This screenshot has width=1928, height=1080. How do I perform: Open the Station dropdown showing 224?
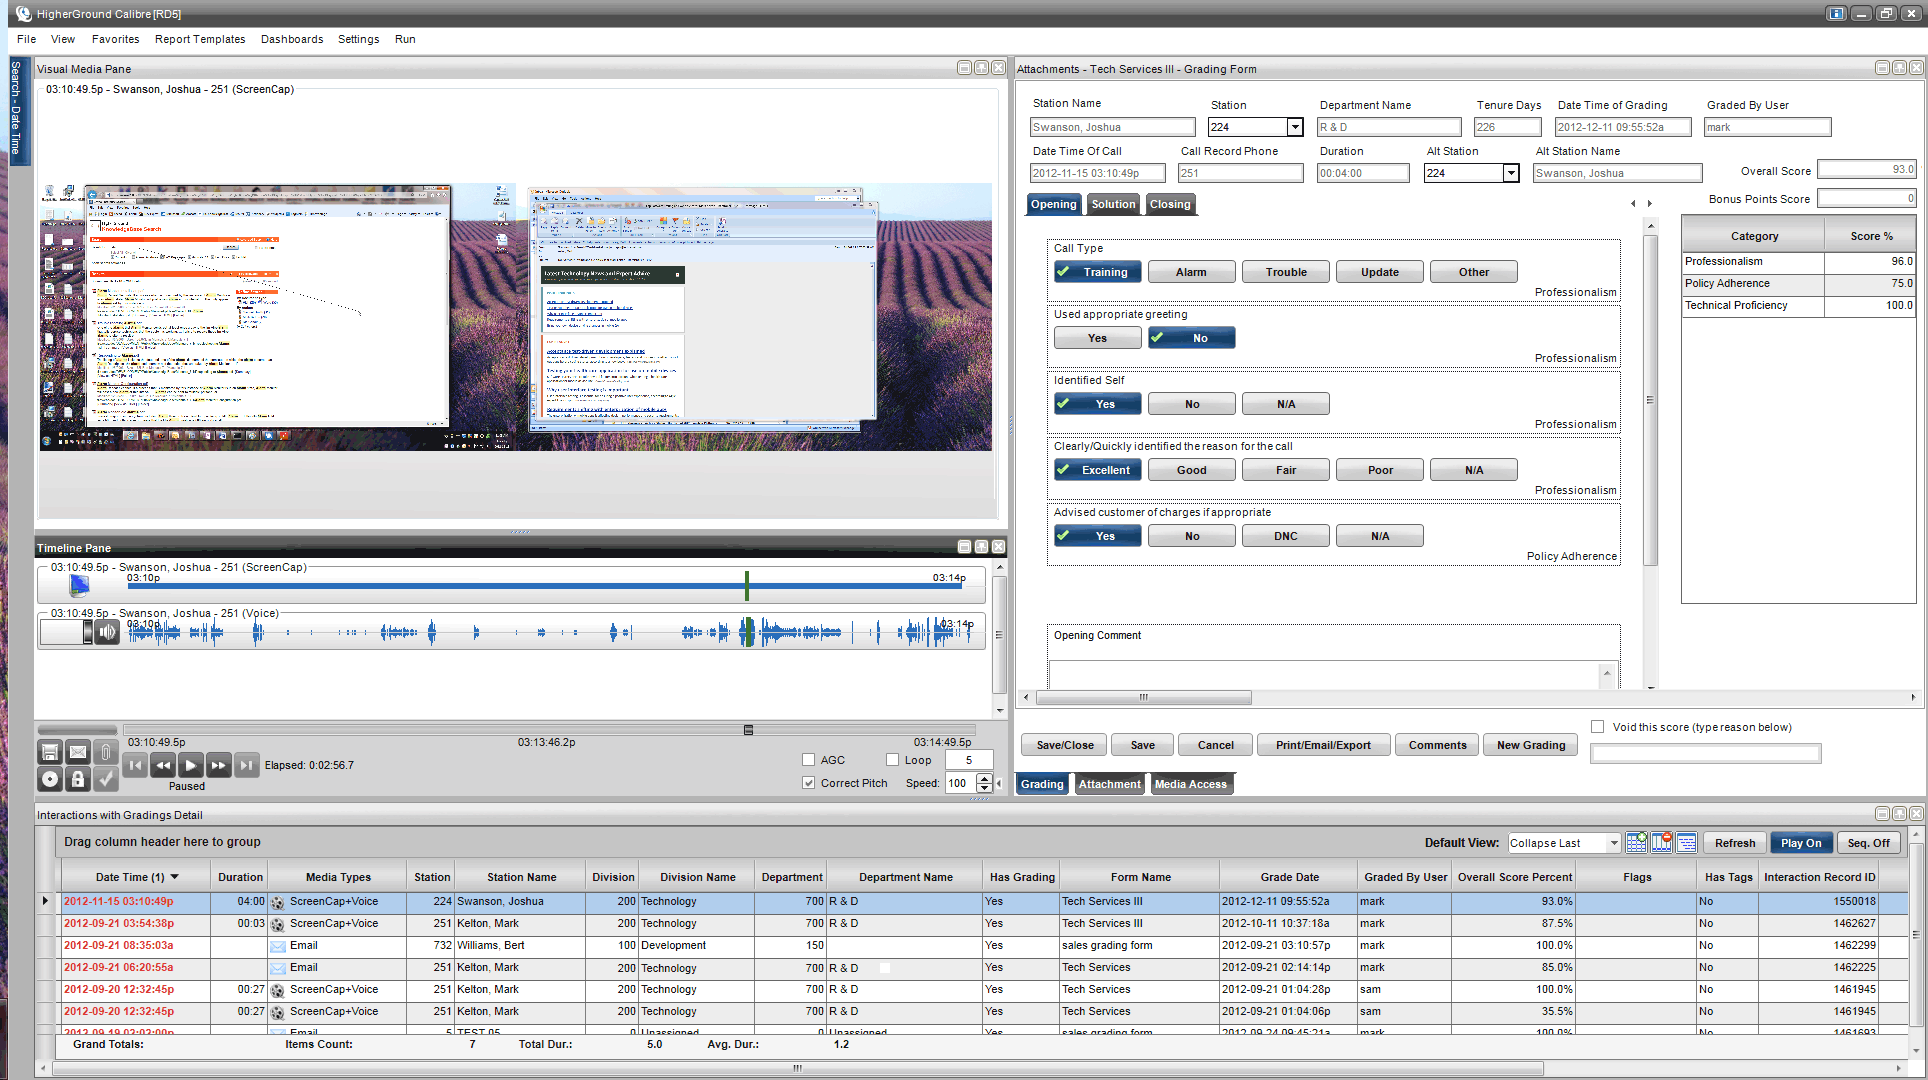click(1295, 127)
